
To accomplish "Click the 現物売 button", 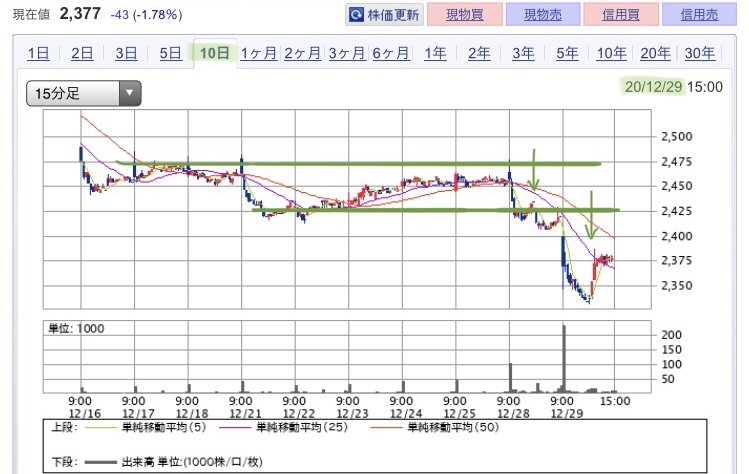I will pos(543,15).
